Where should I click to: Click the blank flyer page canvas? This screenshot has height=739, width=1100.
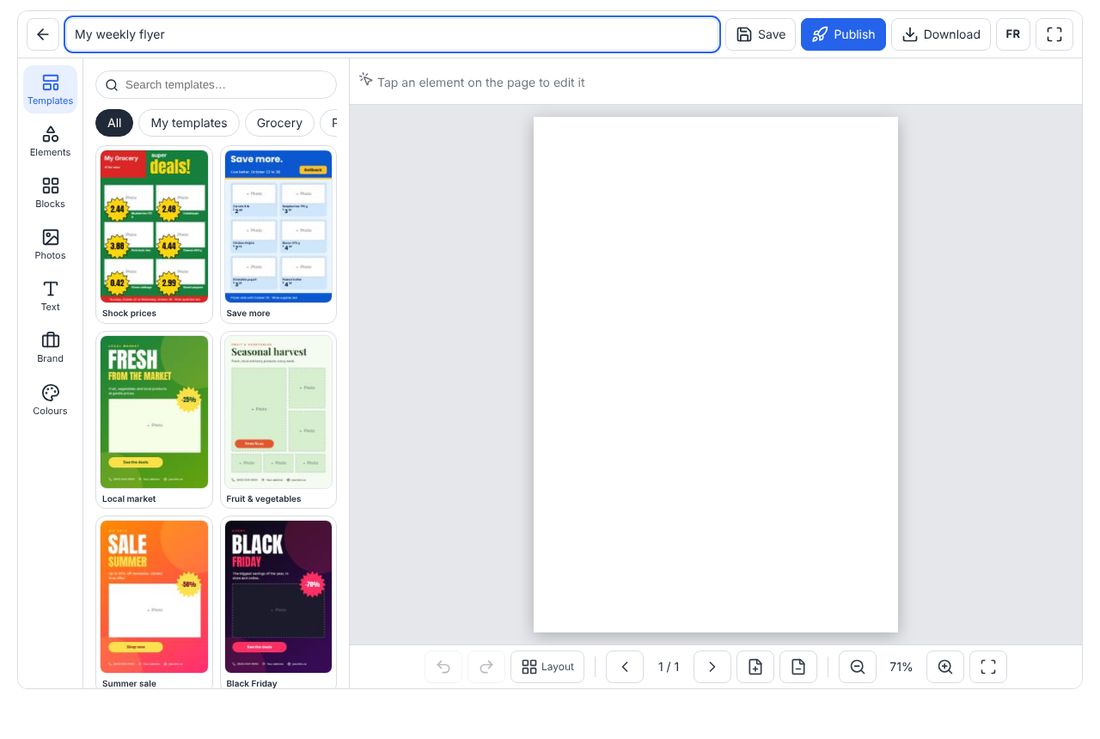pos(716,375)
